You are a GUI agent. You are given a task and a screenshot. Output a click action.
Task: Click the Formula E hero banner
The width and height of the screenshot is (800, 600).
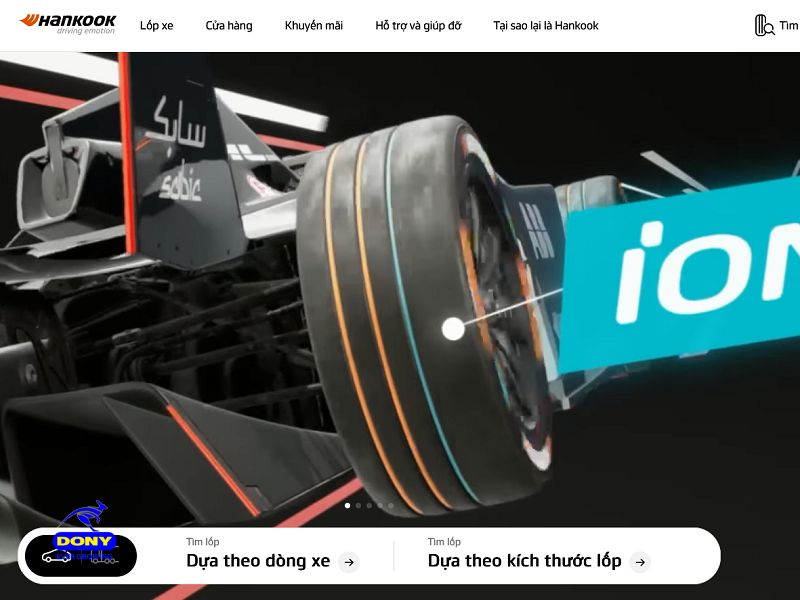400,280
